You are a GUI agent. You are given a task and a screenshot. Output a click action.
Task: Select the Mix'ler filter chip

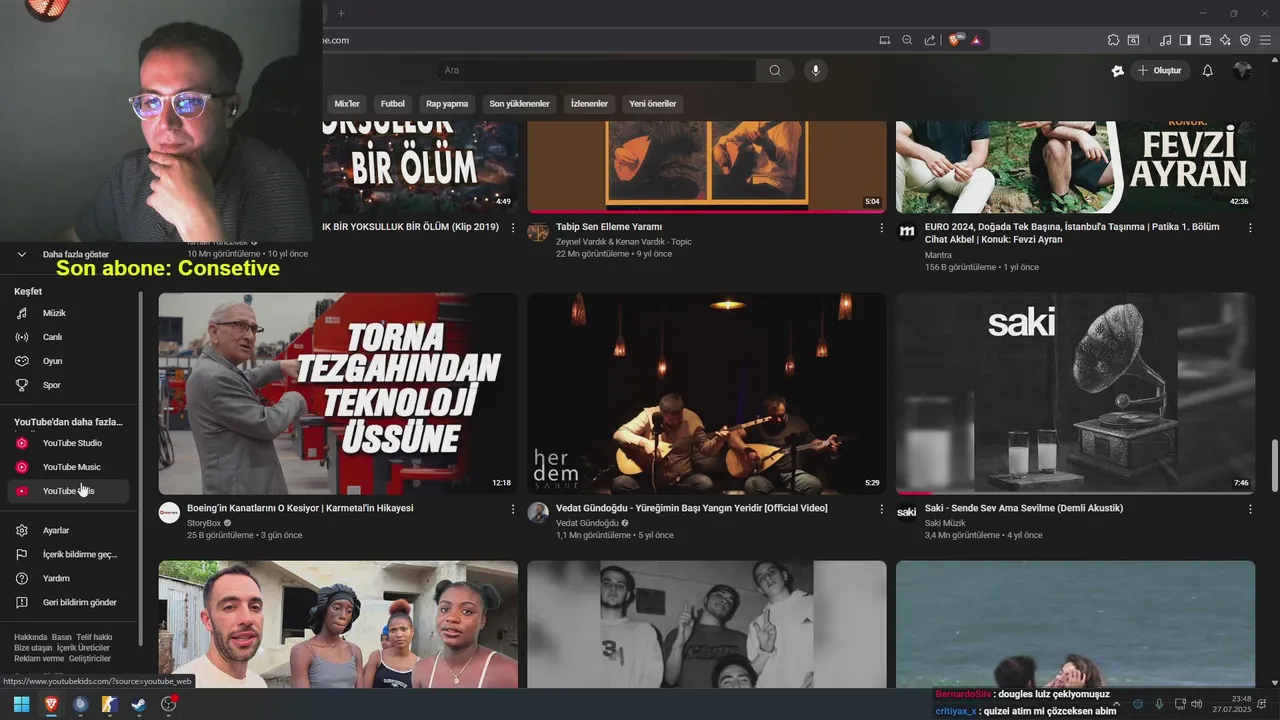click(x=347, y=104)
